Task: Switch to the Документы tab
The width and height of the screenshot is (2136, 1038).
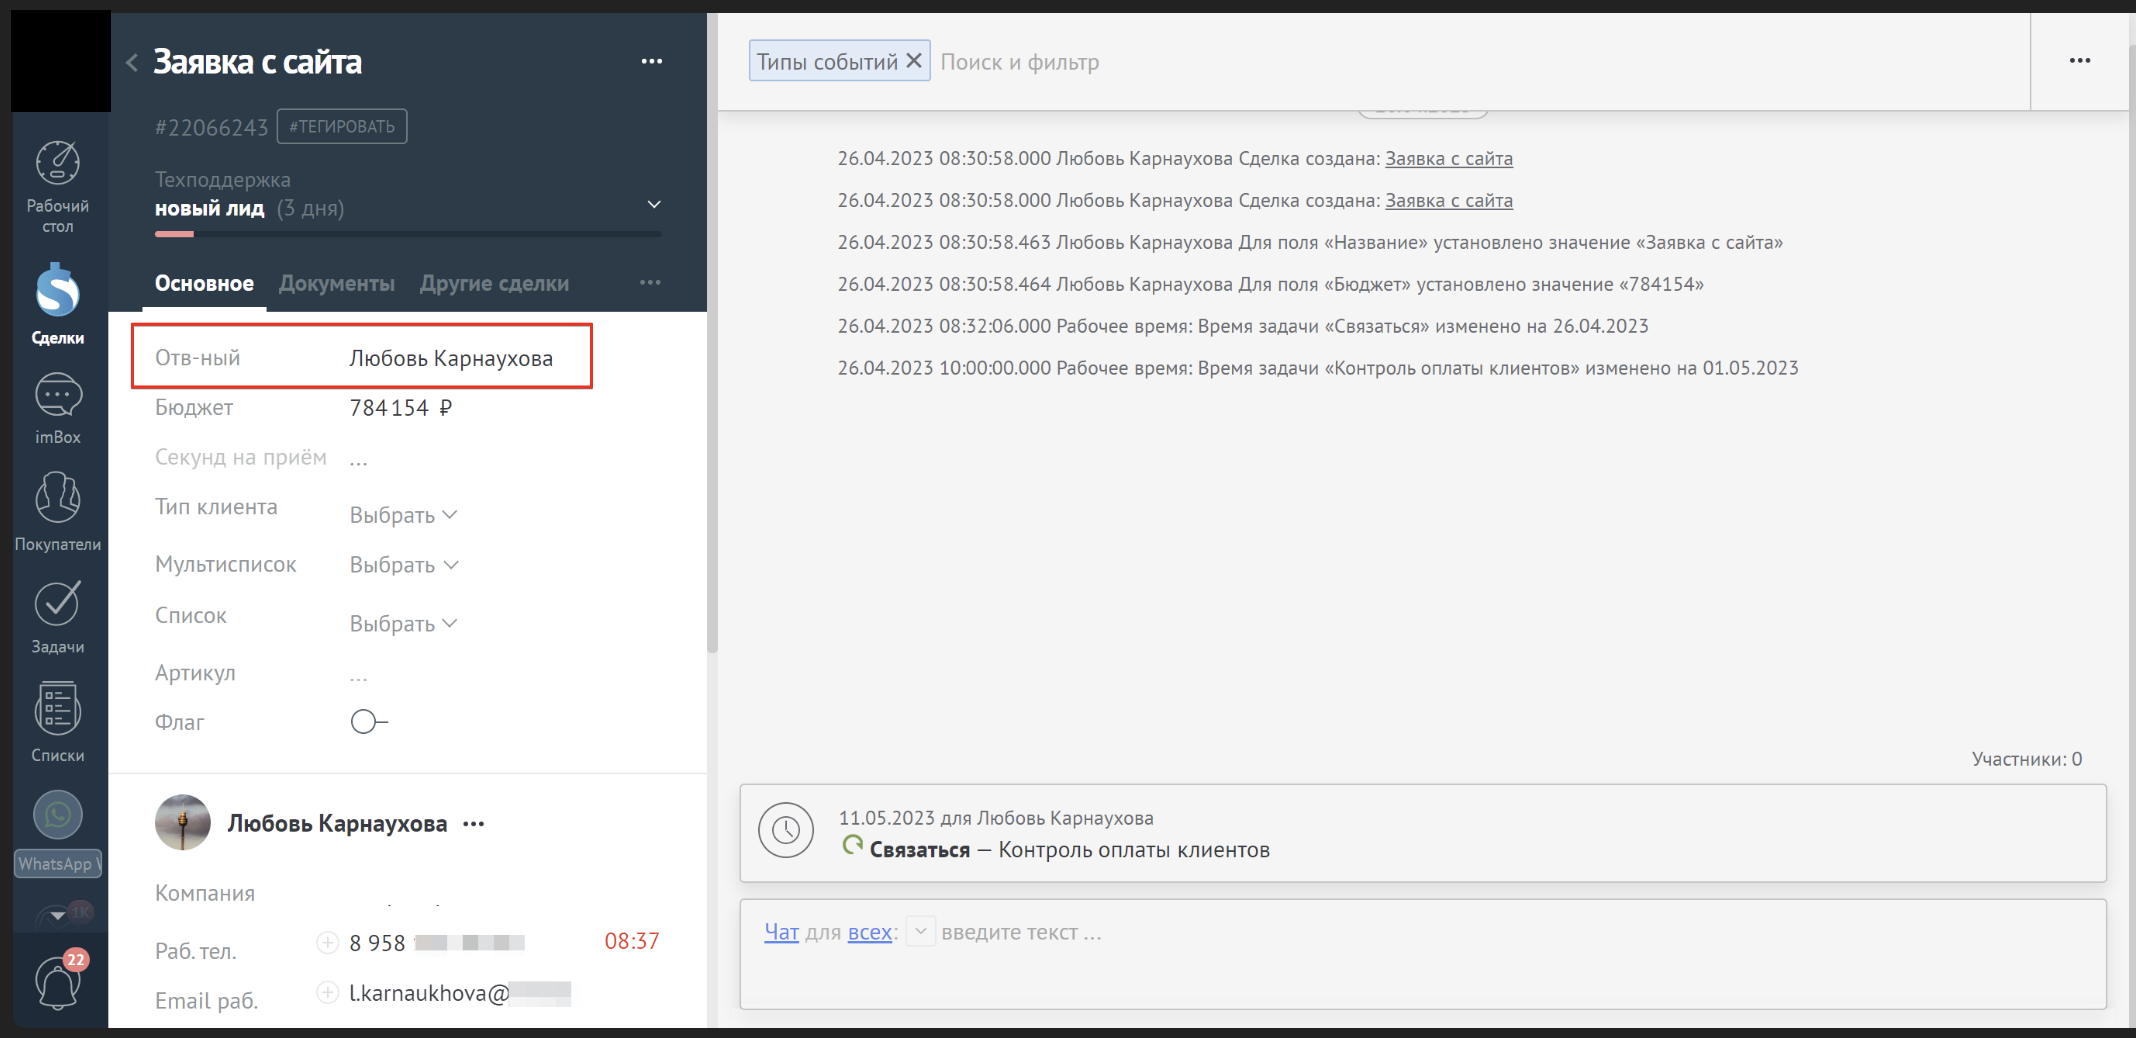Action: point(337,284)
